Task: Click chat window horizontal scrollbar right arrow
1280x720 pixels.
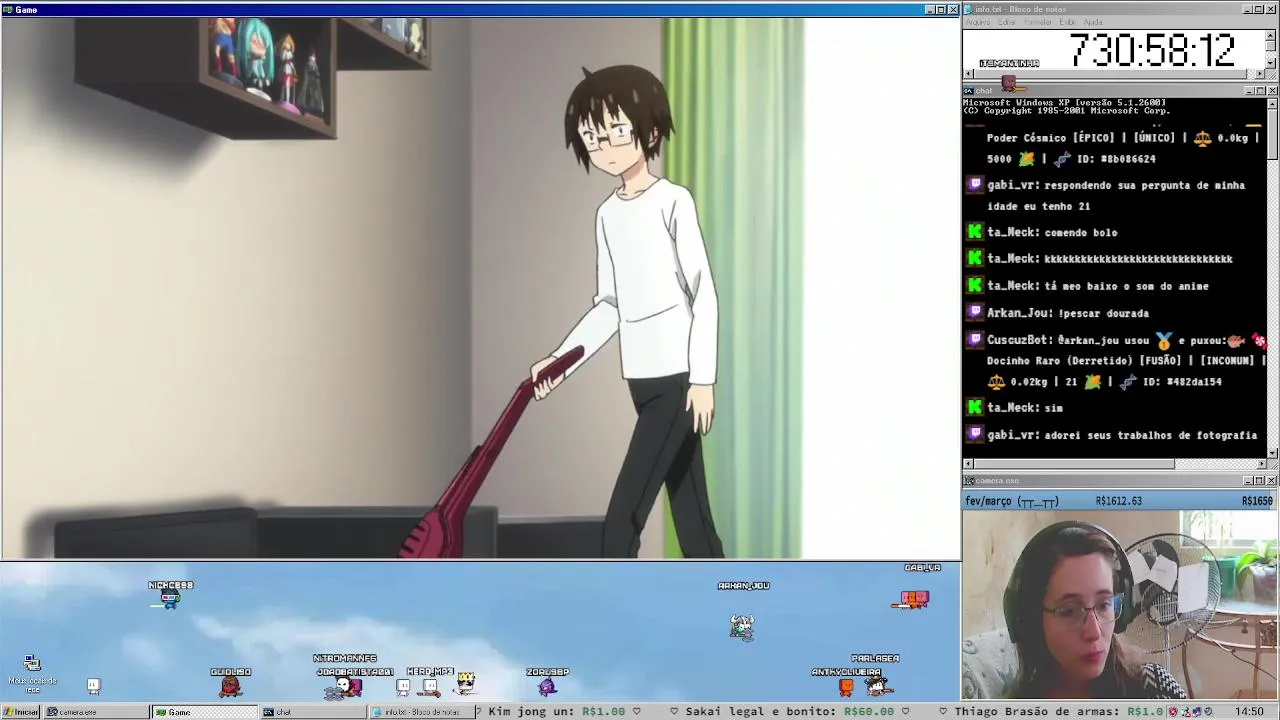Action: (1261, 464)
